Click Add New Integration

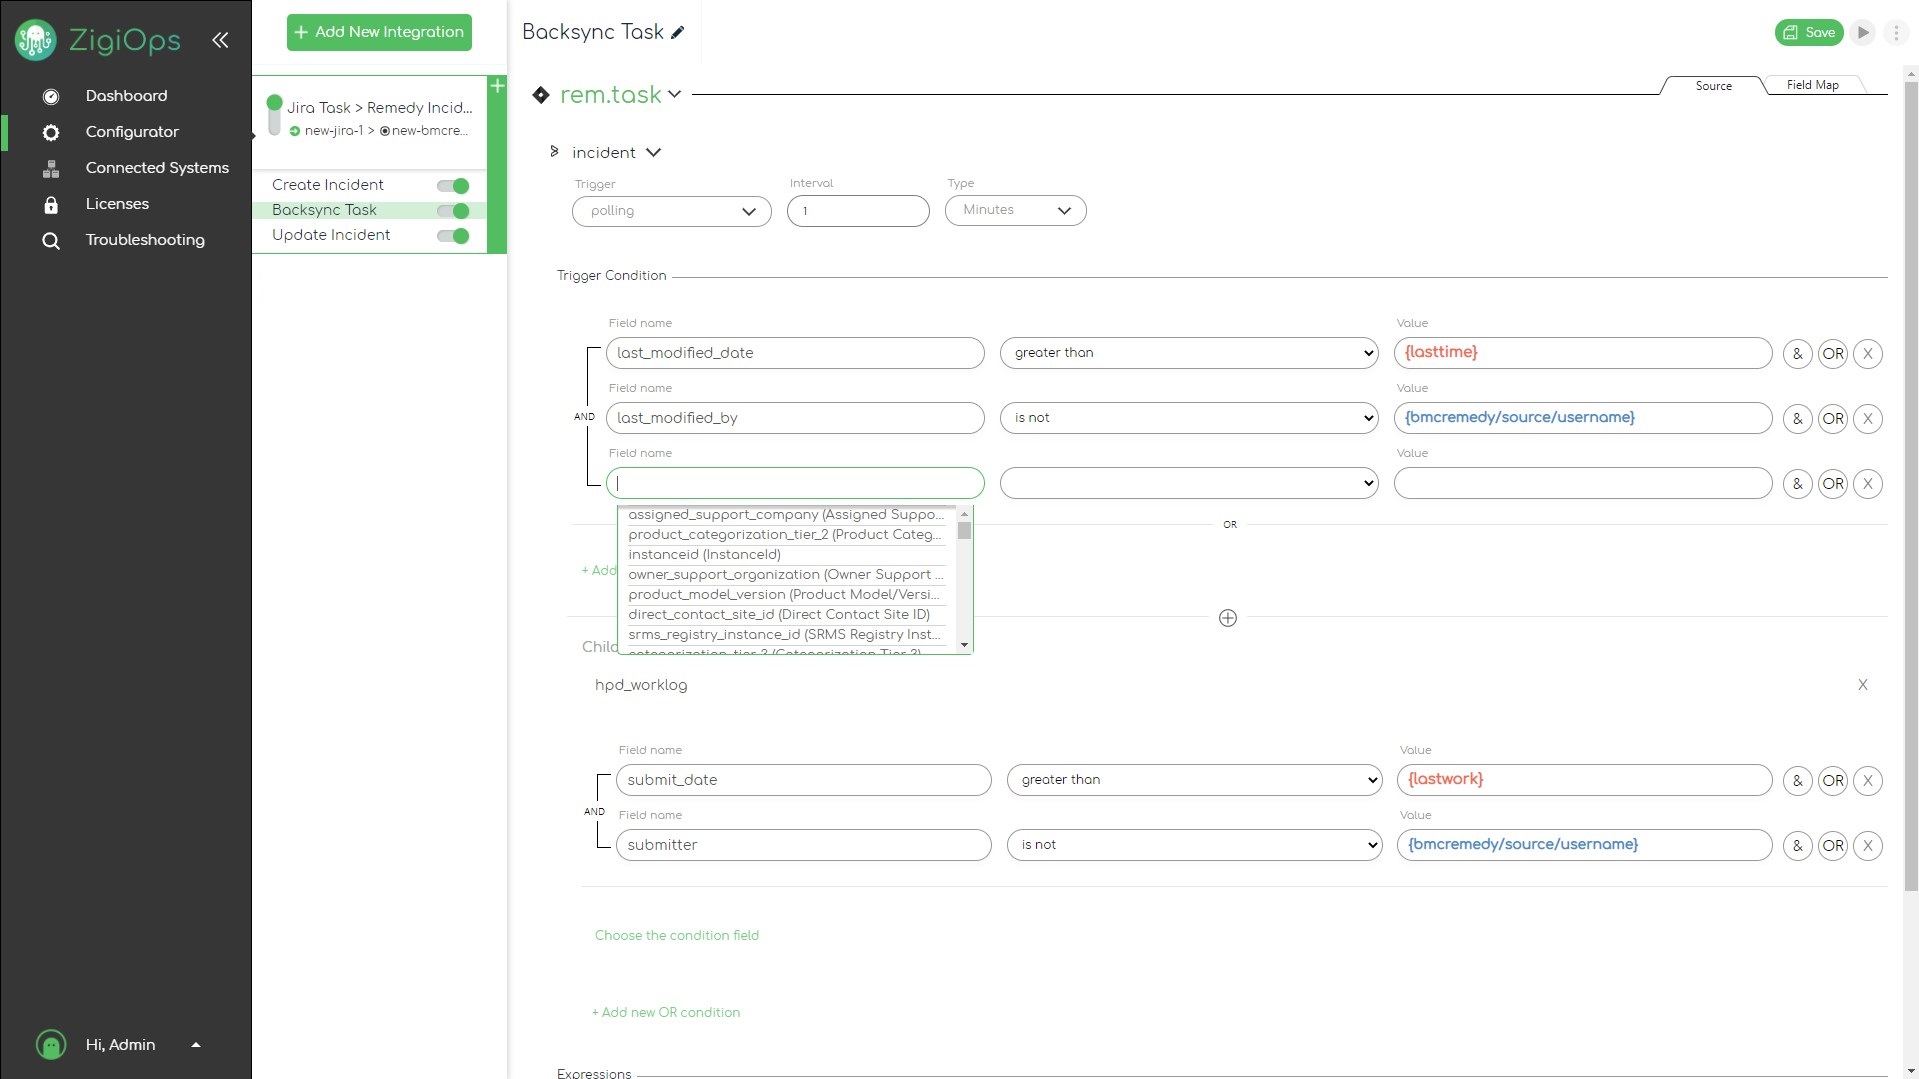[x=378, y=31]
